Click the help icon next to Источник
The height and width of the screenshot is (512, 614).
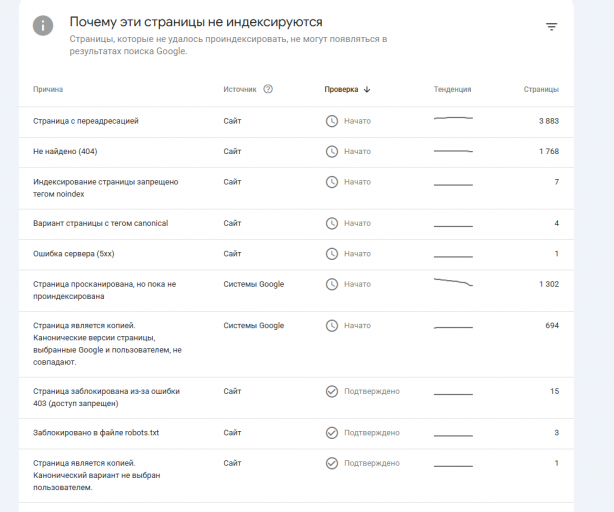pyautogui.click(x=268, y=89)
